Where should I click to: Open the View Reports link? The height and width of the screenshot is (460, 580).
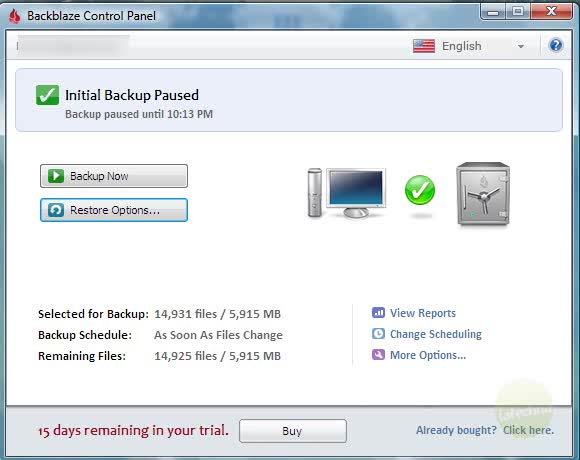click(x=422, y=313)
